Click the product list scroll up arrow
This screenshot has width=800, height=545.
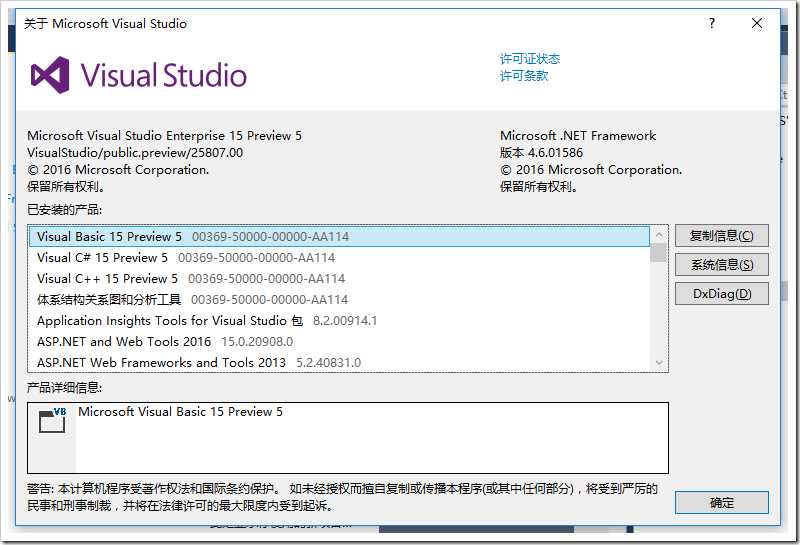coord(659,235)
